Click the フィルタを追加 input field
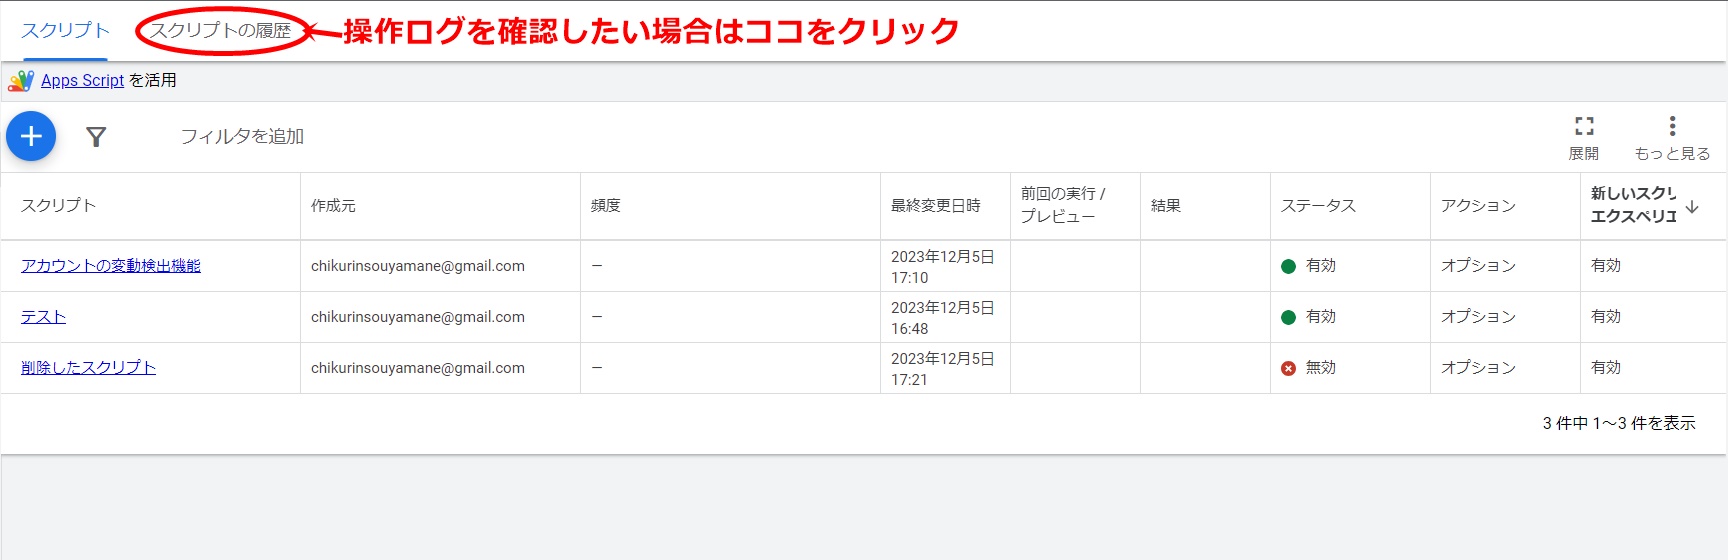 (x=242, y=137)
